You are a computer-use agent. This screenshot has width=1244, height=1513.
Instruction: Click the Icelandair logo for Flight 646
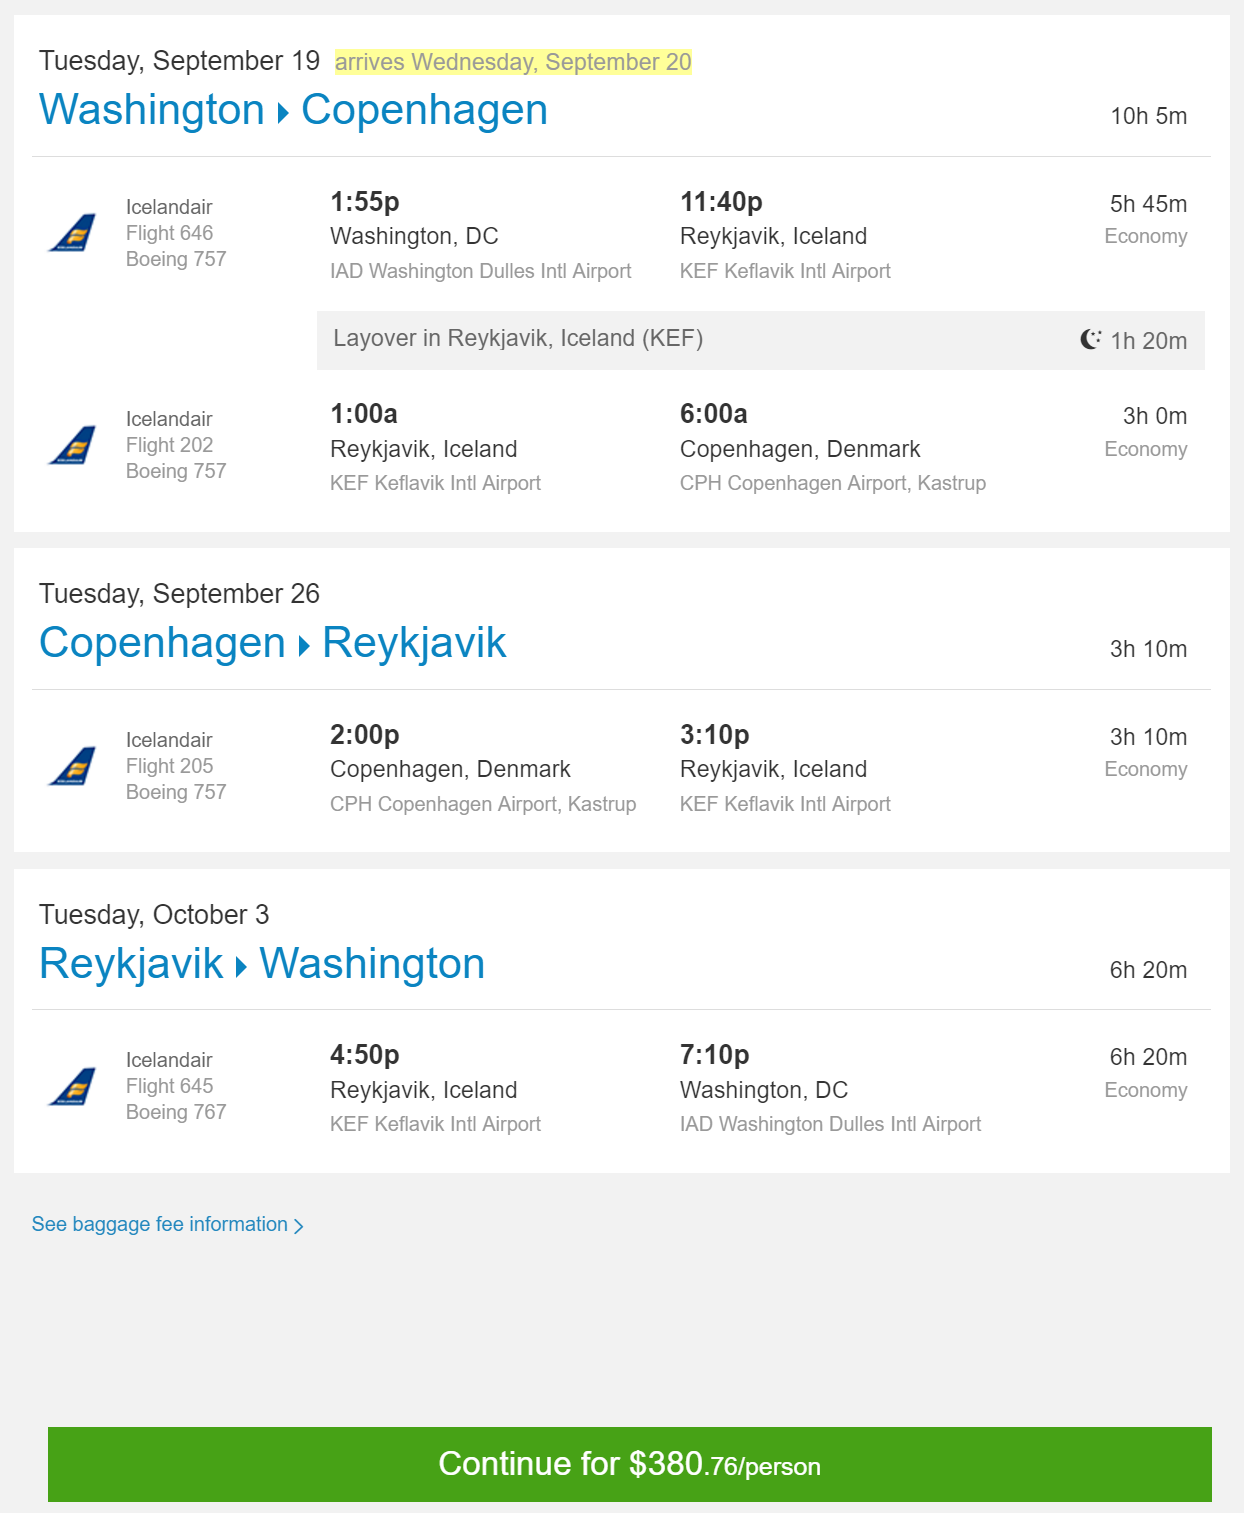pos(73,233)
